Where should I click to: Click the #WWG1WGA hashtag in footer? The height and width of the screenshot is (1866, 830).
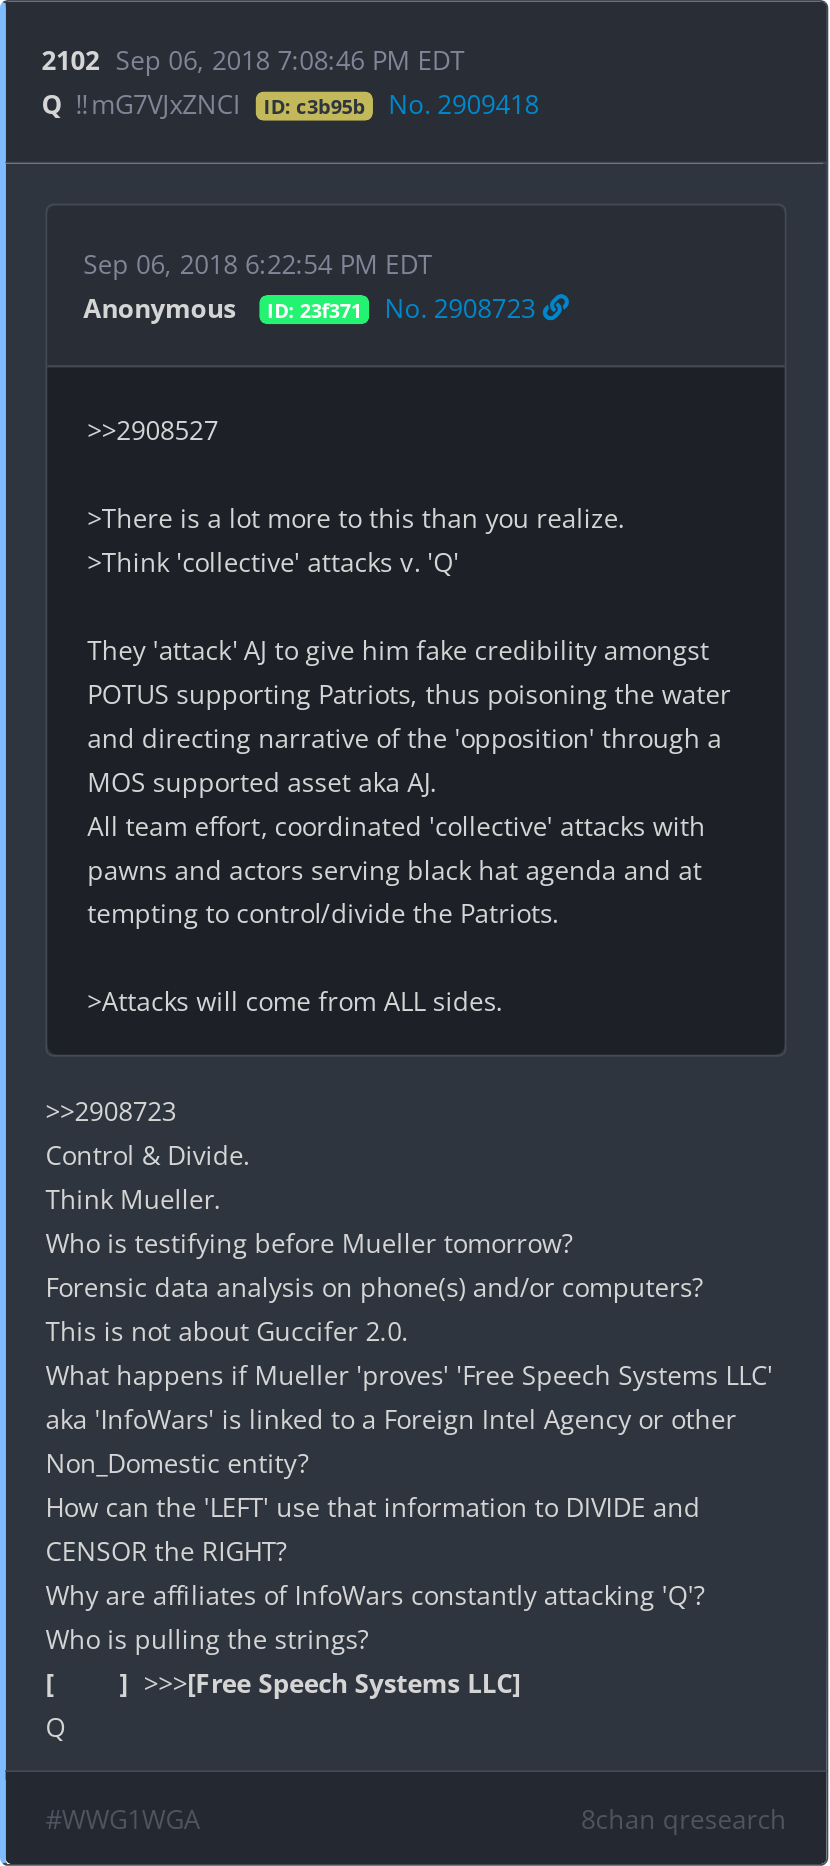pyautogui.click(x=123, y=1819)
